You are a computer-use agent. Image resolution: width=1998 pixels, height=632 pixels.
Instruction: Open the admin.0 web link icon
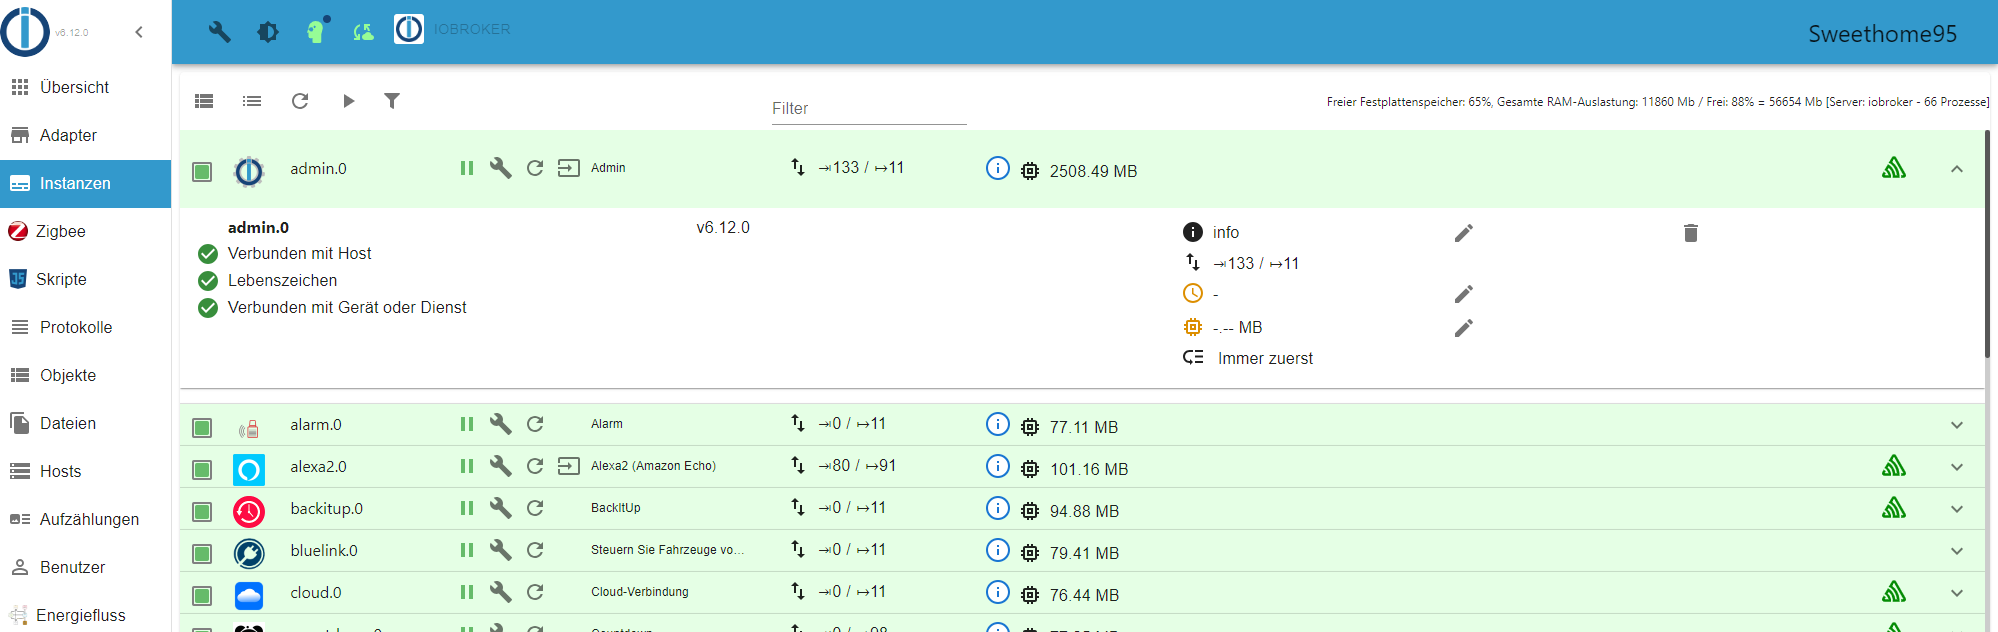[x=568, y=168]
